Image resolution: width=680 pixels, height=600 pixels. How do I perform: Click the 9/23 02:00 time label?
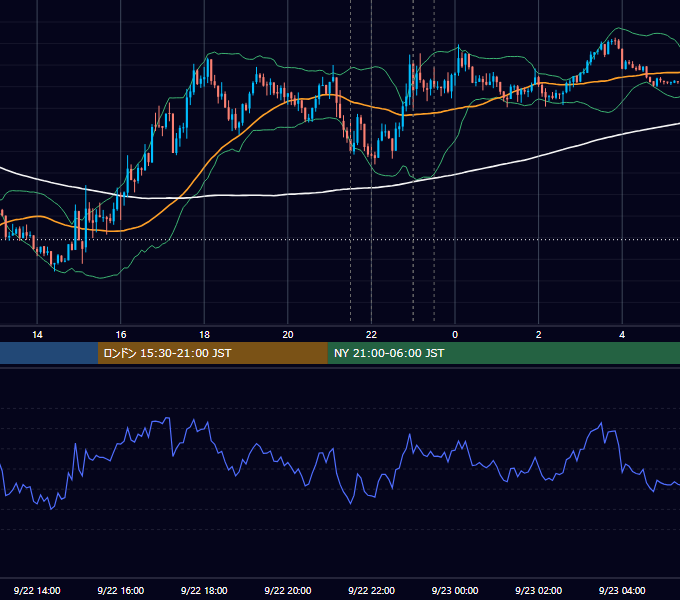(x=538, y=590)
